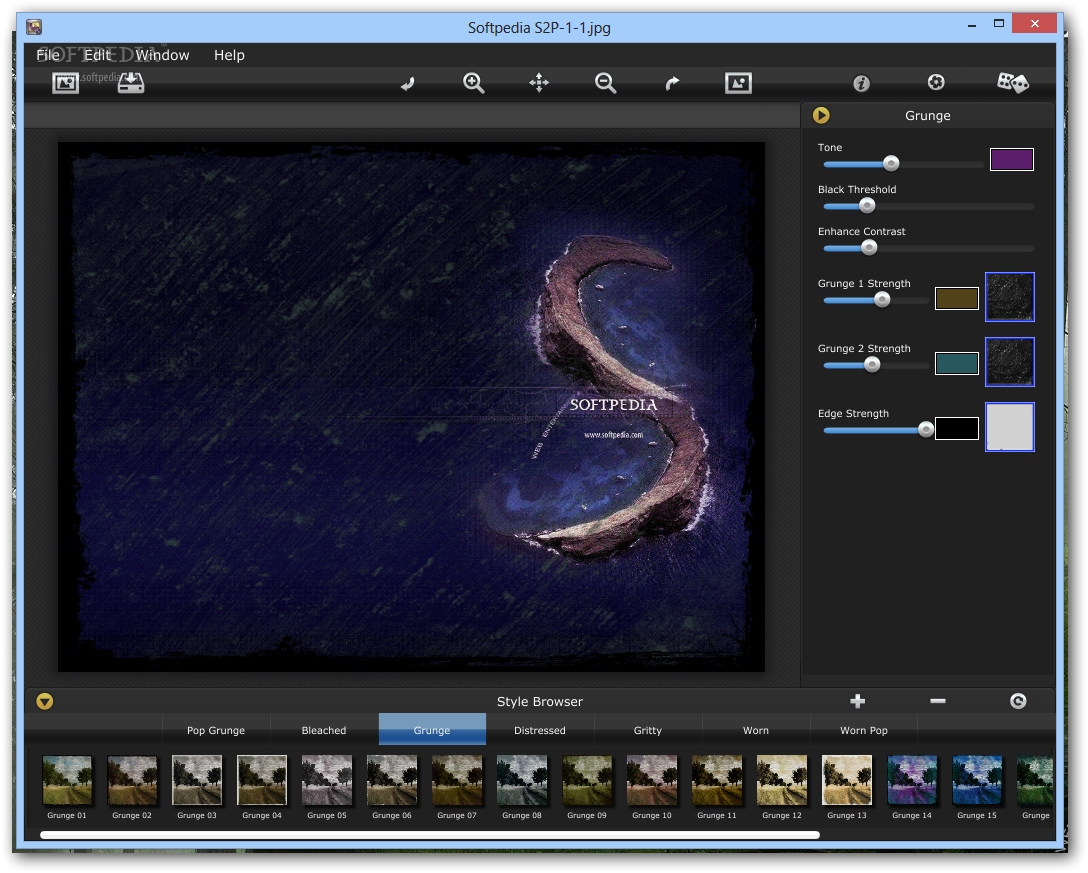Open the Grunge 2 texture thumbnail
The image size is (1088, 873).
[1010, 362]
